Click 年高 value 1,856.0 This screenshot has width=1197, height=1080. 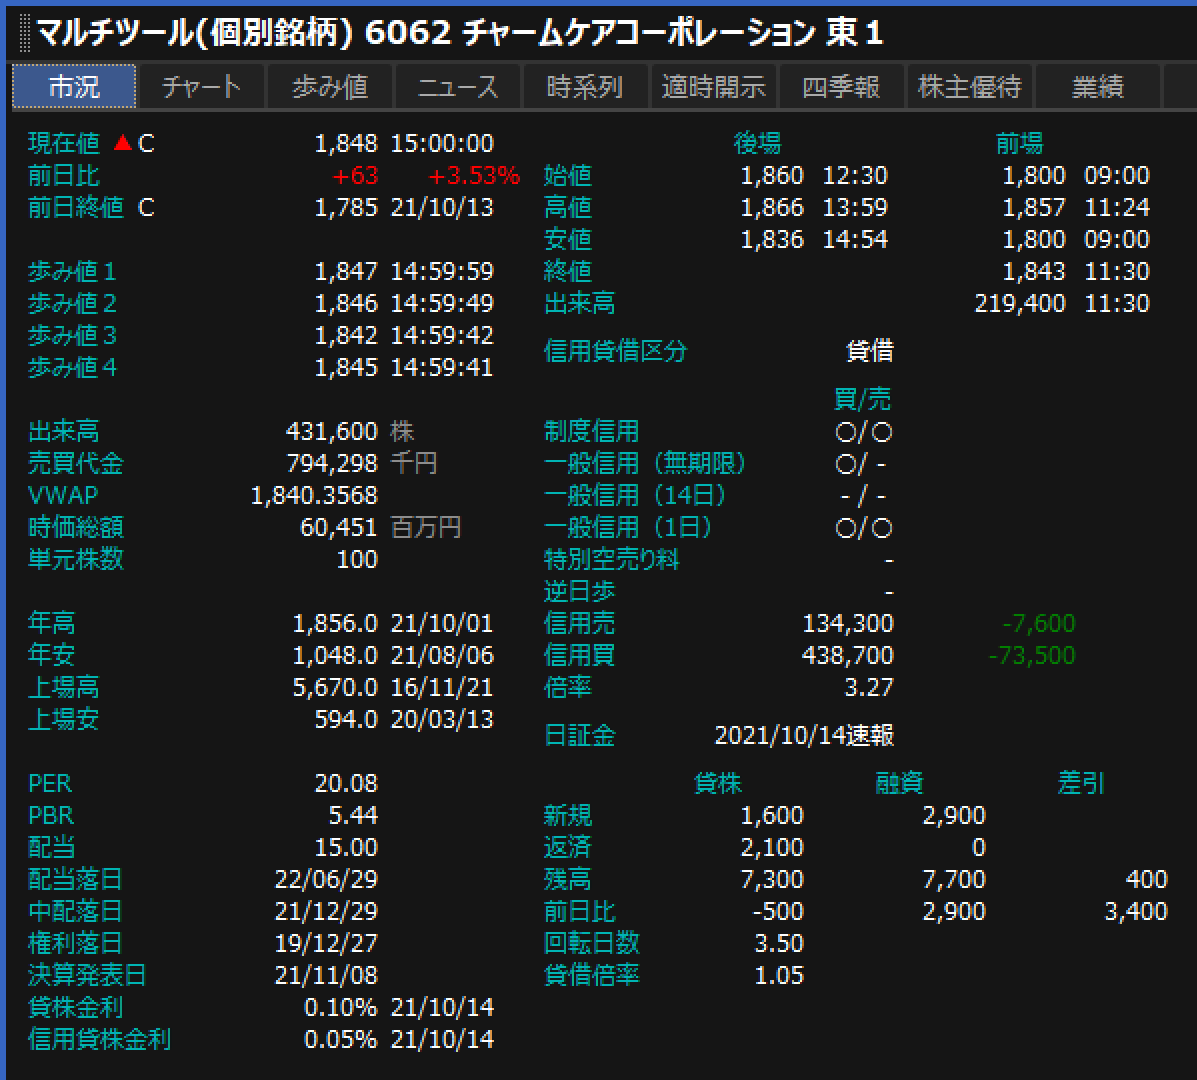tap(335, 624)
